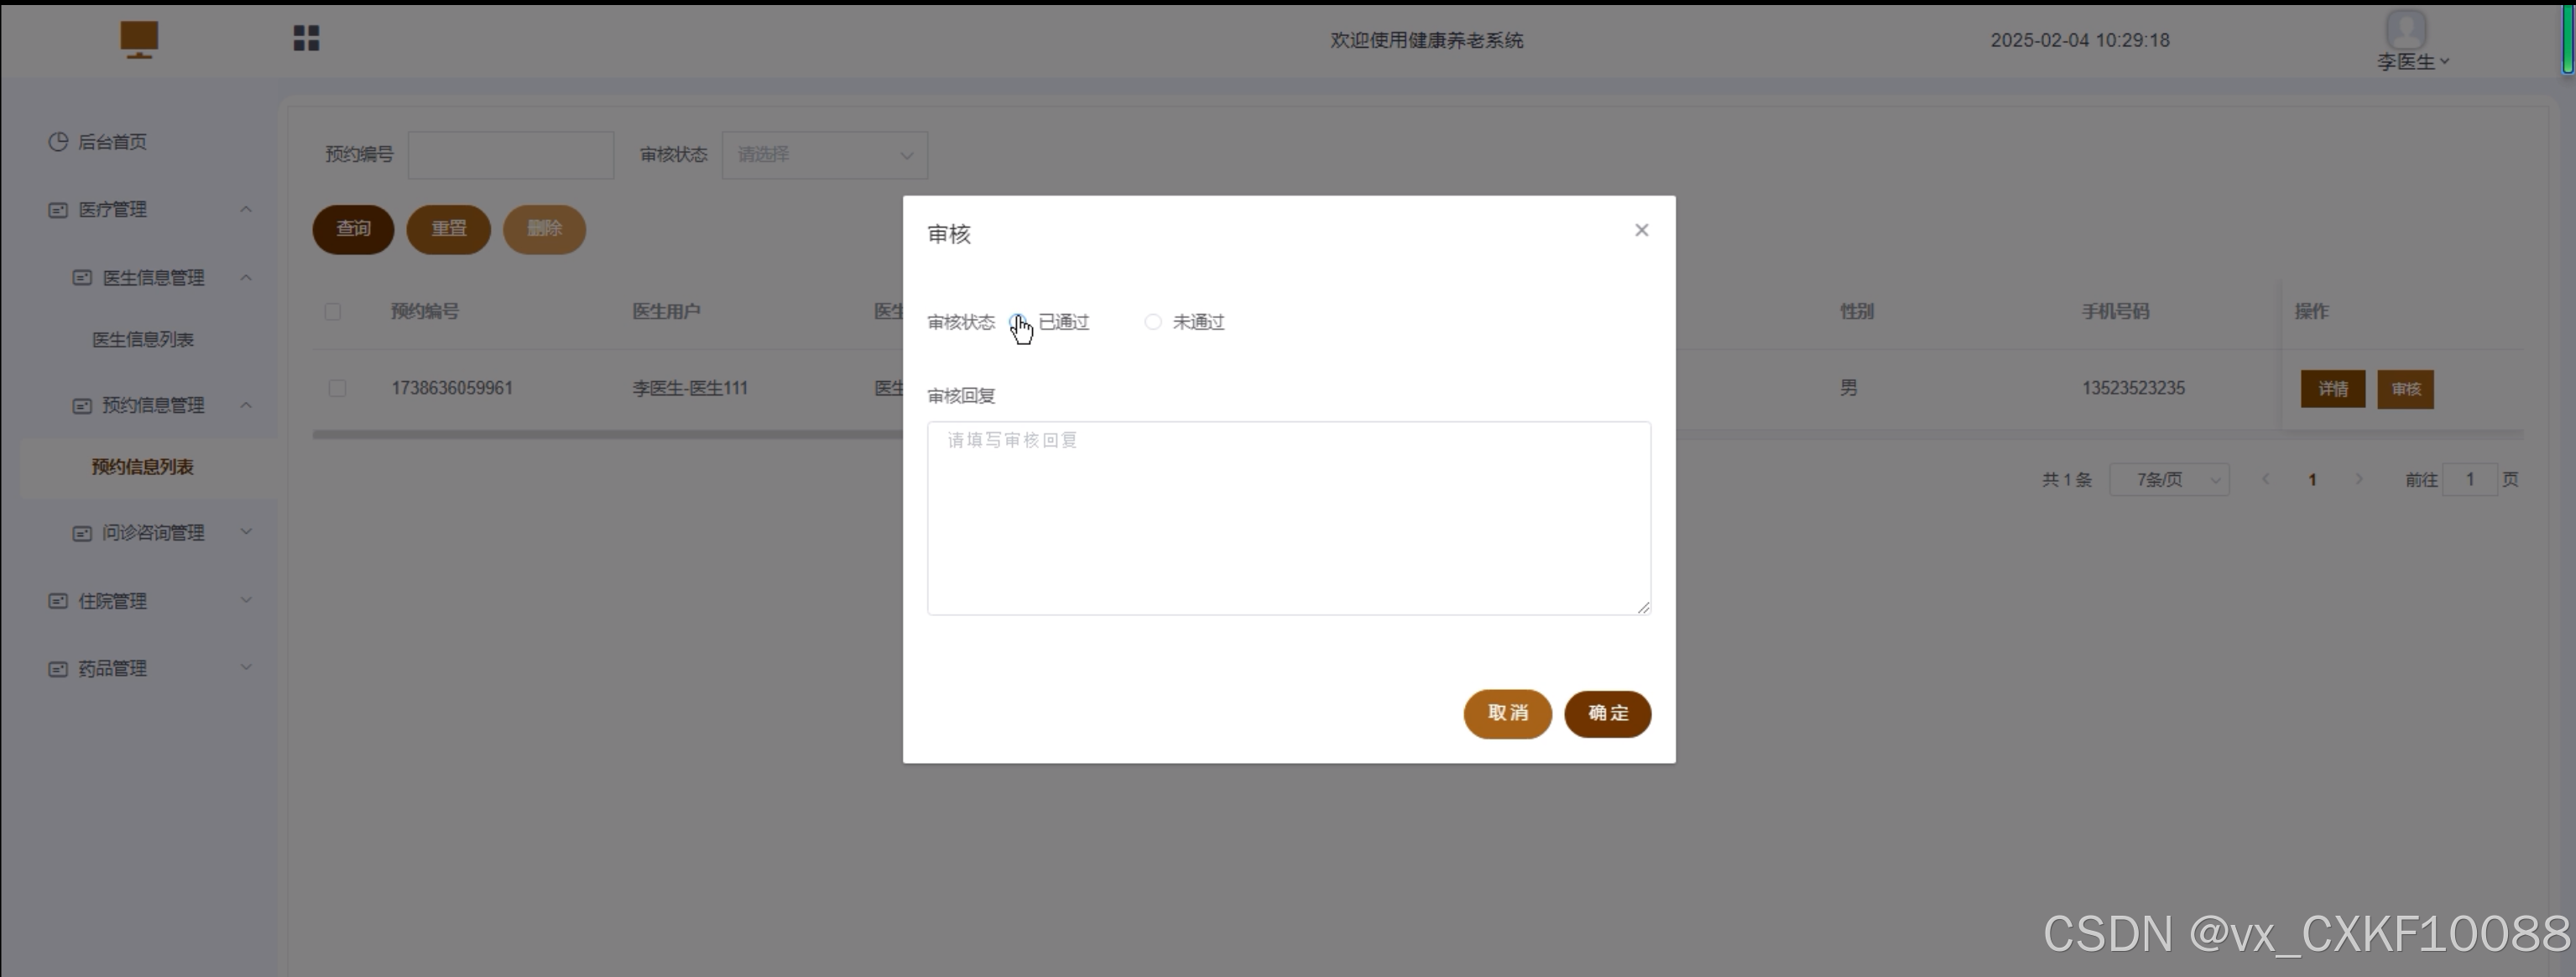Select the 未通过 radio button
The image size is (2576, 977).
pos(1153,322)
